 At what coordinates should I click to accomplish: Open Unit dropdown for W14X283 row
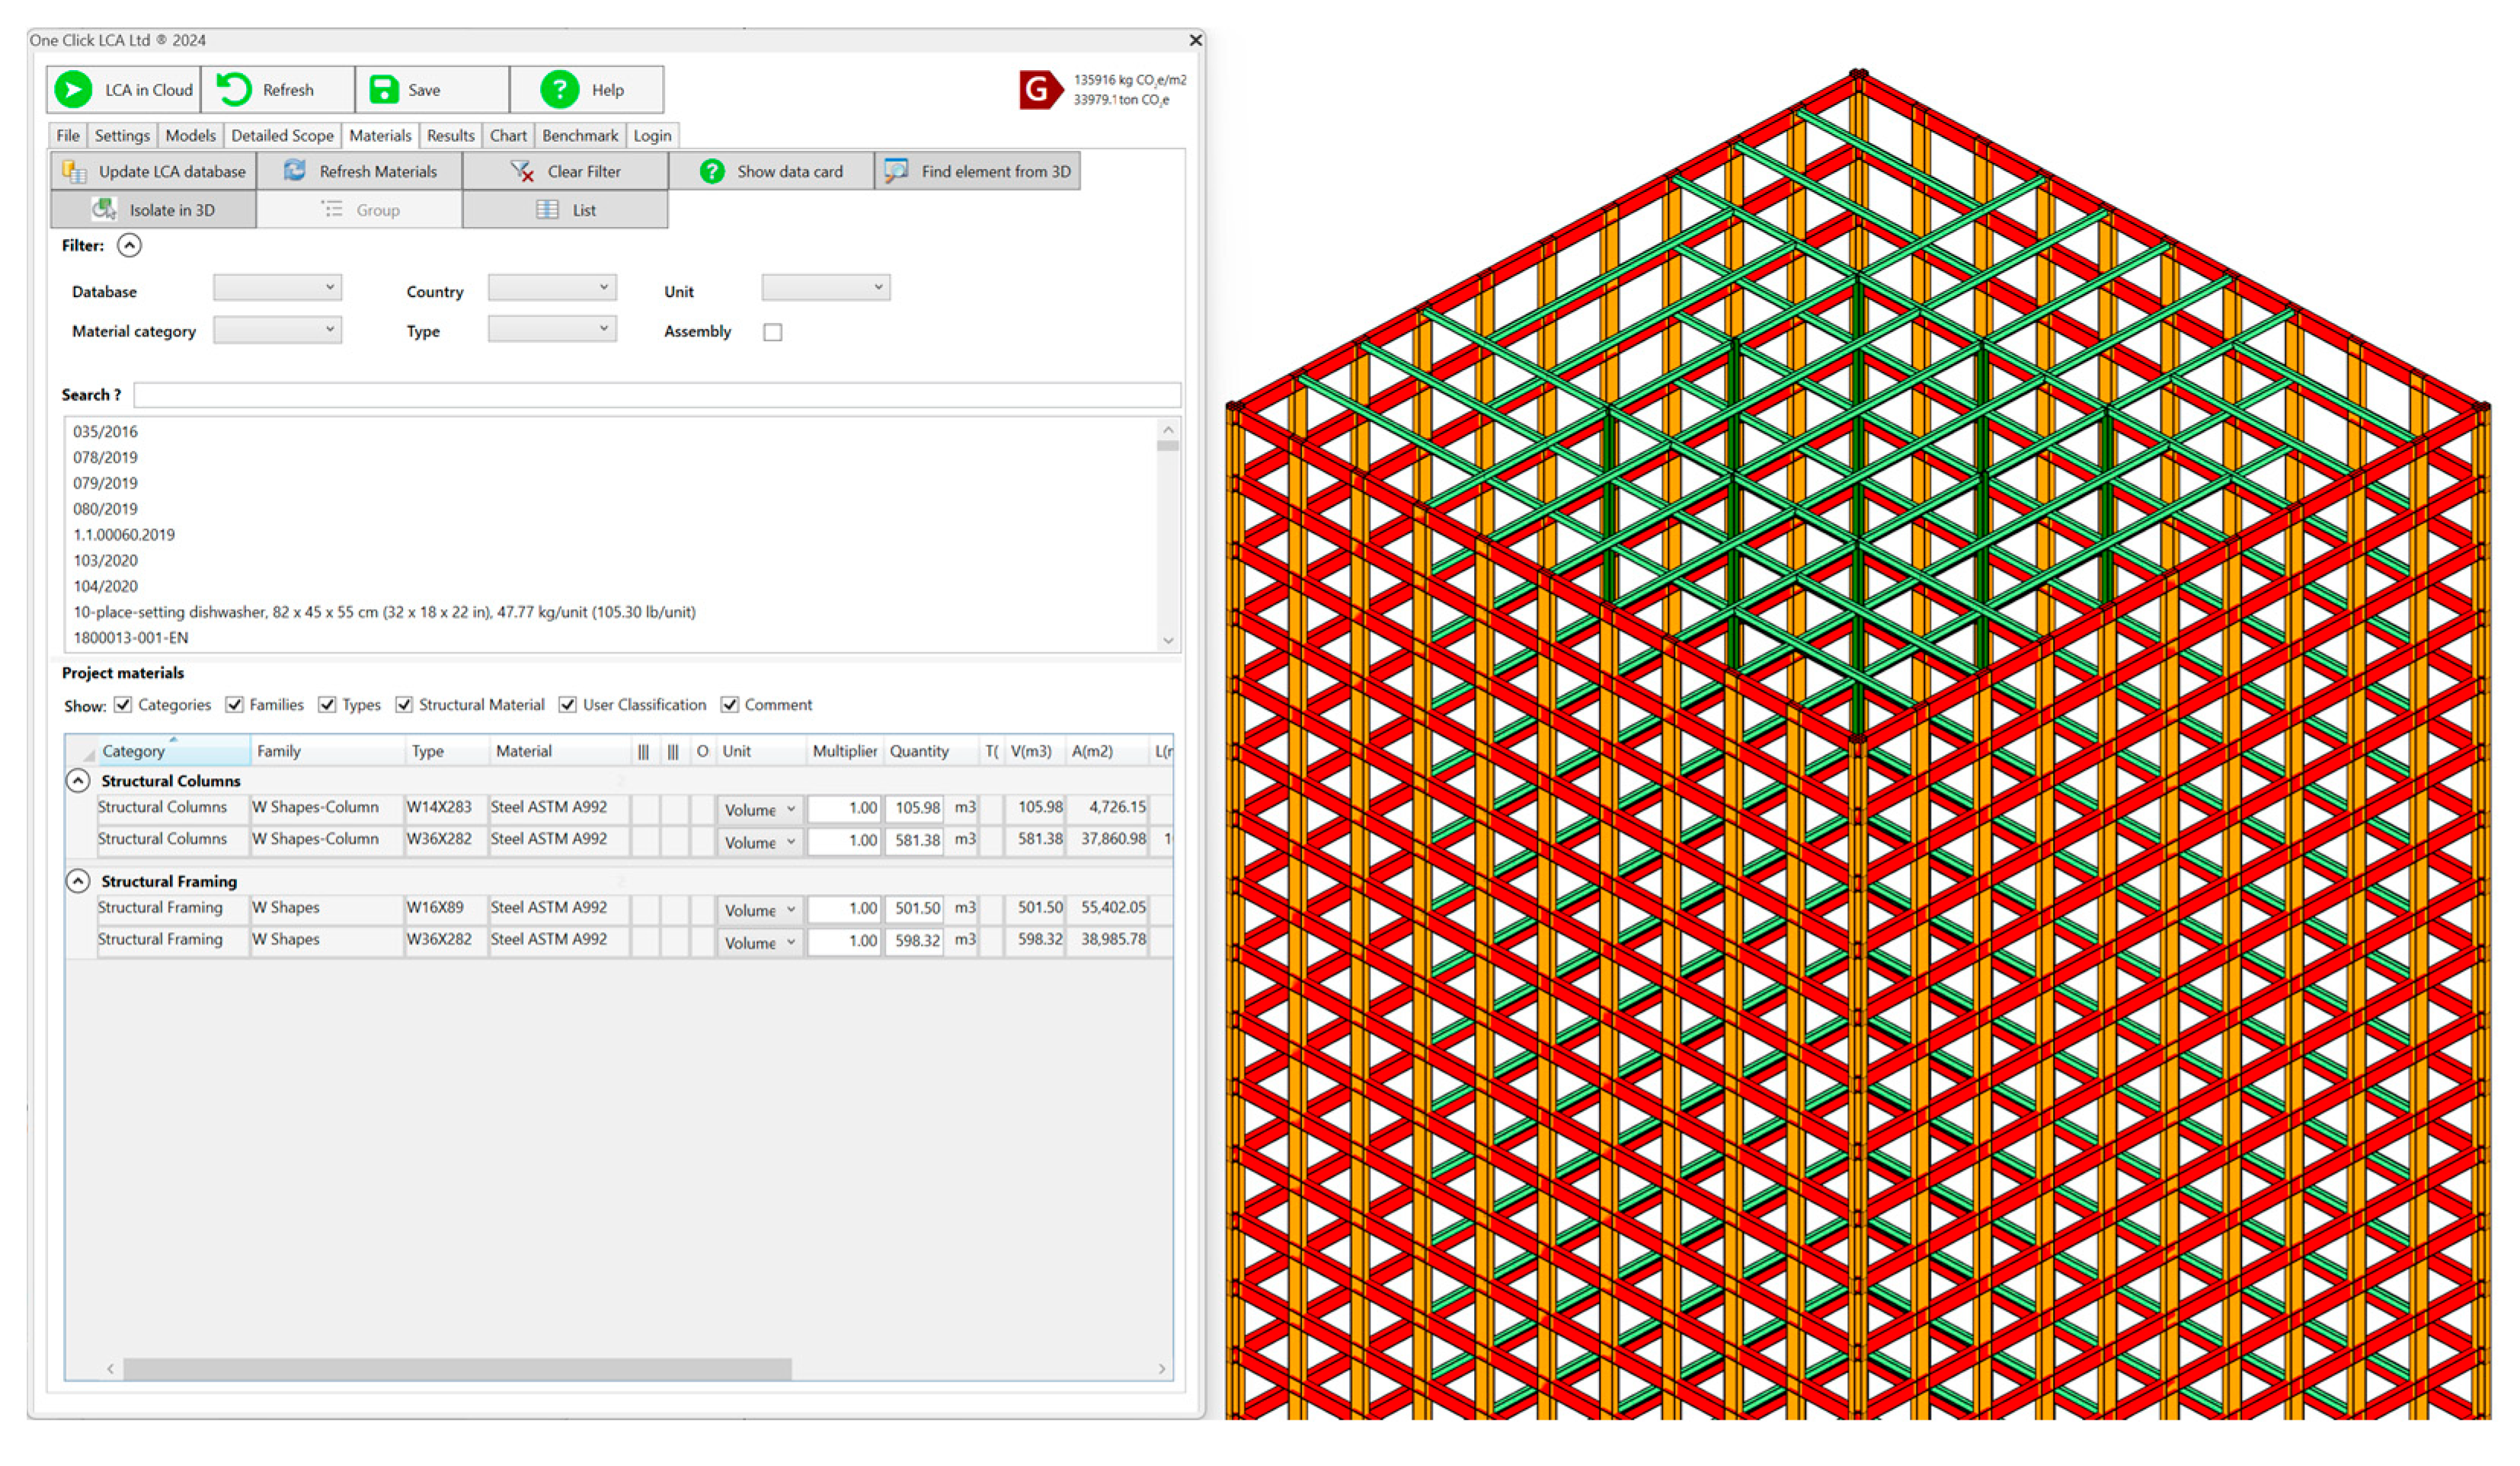point(759,810)
